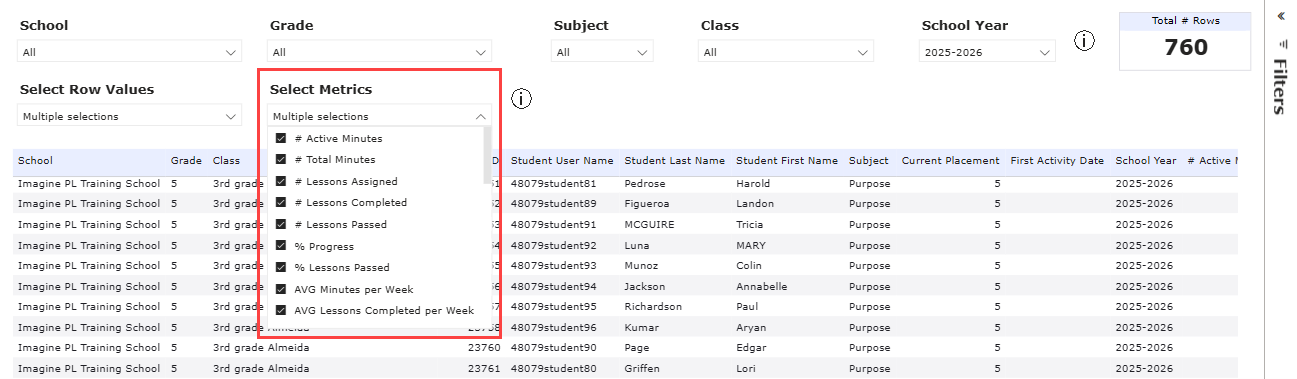Sort by Subject column header
This screenshot has width=1297, height=379.
868,160
